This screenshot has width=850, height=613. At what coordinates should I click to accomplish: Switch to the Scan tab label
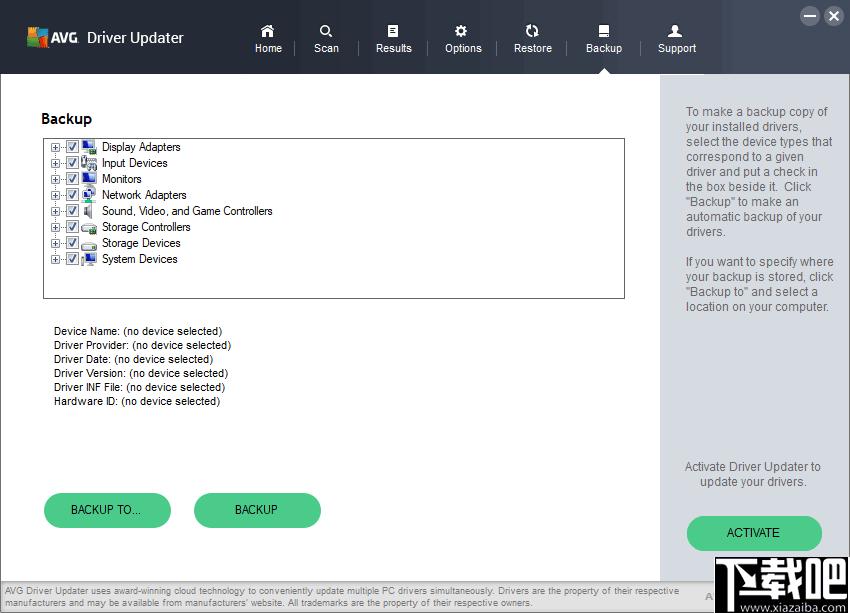326,48
